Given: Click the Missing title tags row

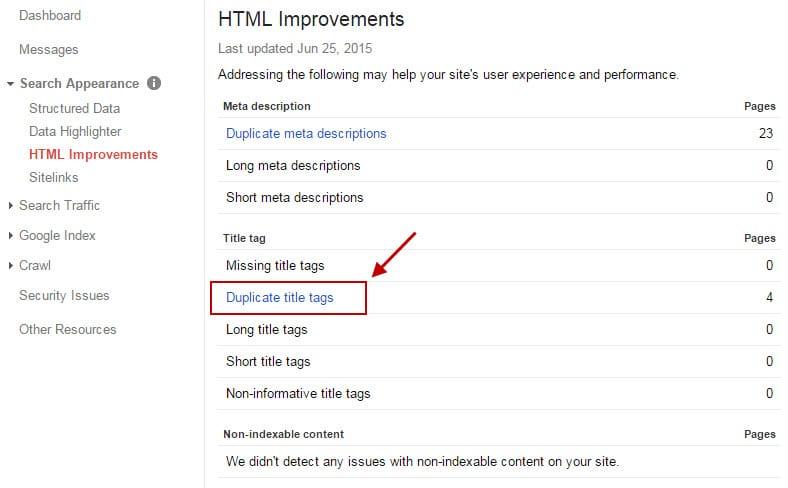Looking at the screenshot, I should coord(499,265).
